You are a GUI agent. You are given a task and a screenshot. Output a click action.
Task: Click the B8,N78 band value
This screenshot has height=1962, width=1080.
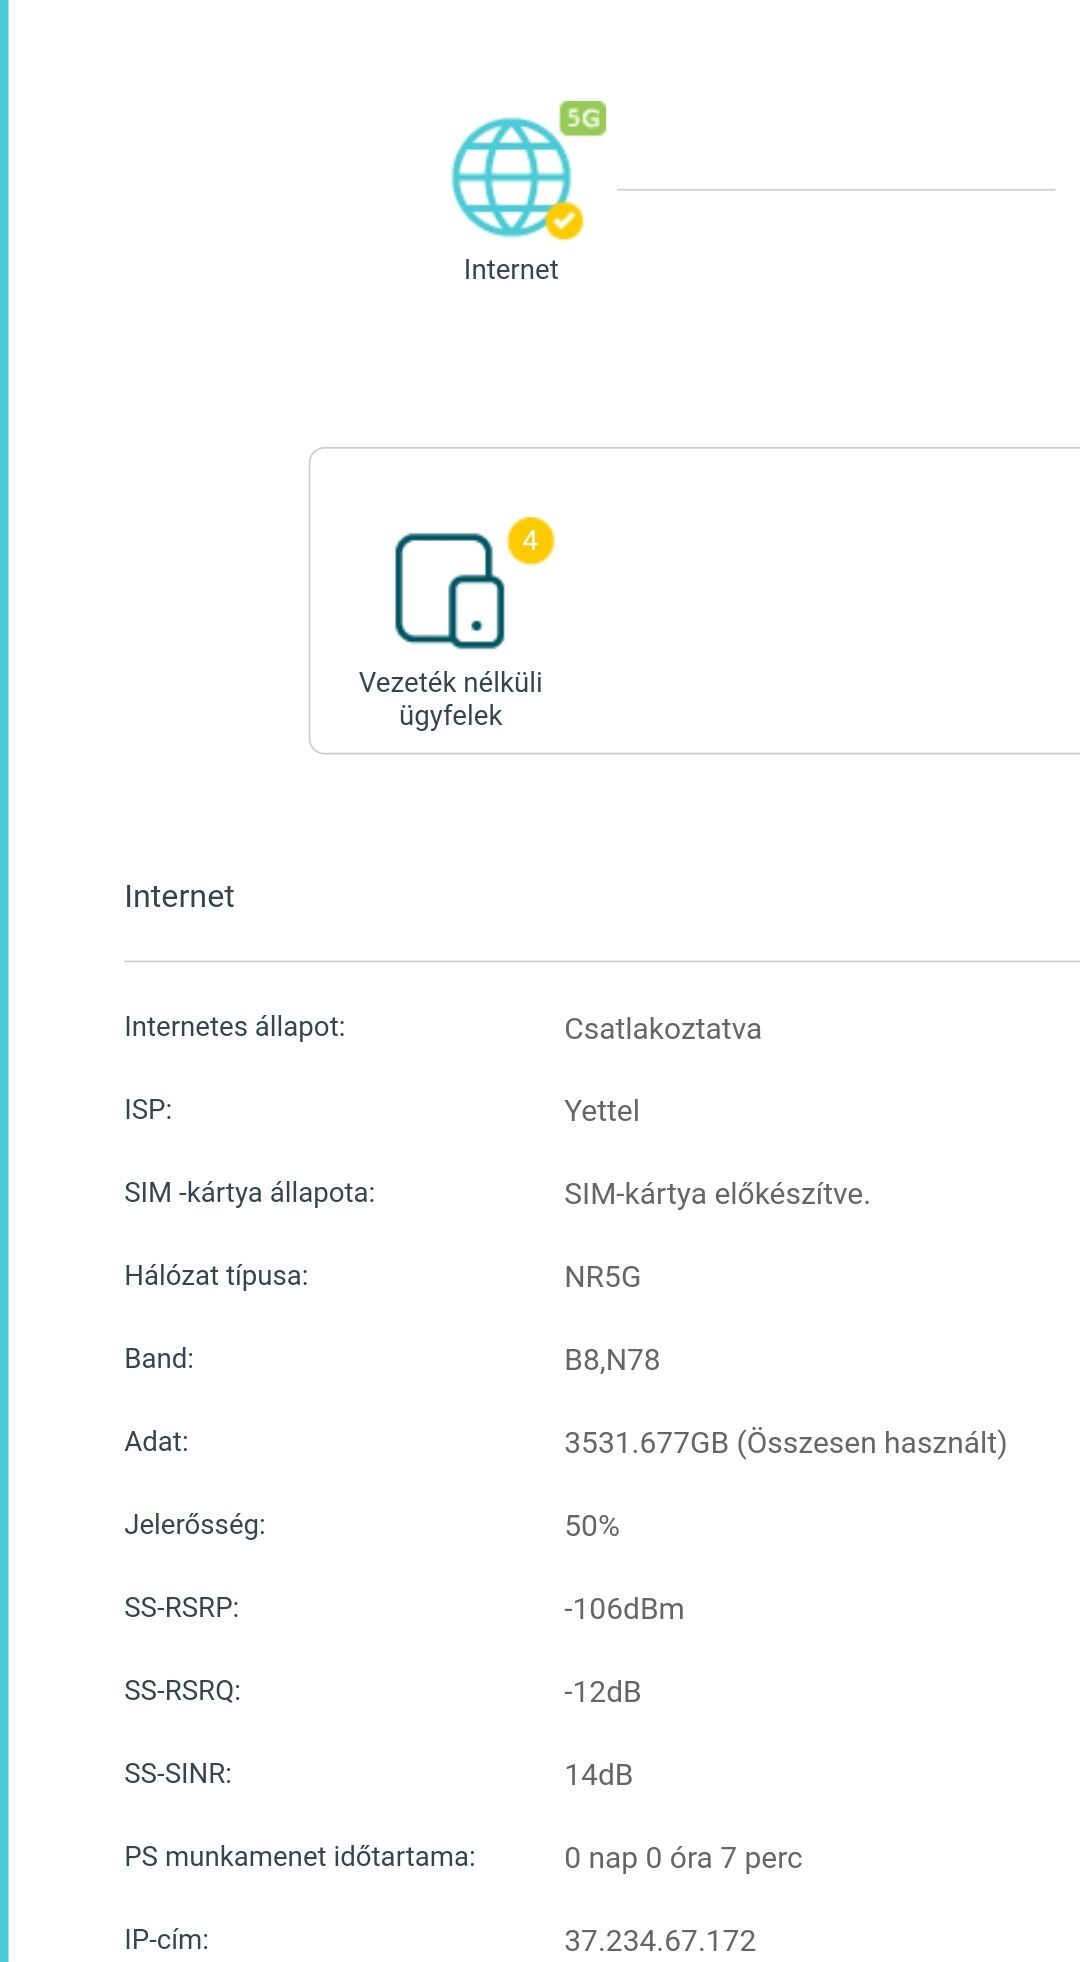(611, 1360)
